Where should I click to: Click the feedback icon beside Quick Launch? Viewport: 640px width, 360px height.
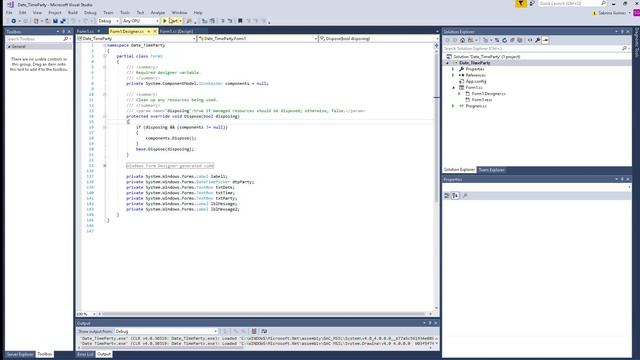point(532,4)
